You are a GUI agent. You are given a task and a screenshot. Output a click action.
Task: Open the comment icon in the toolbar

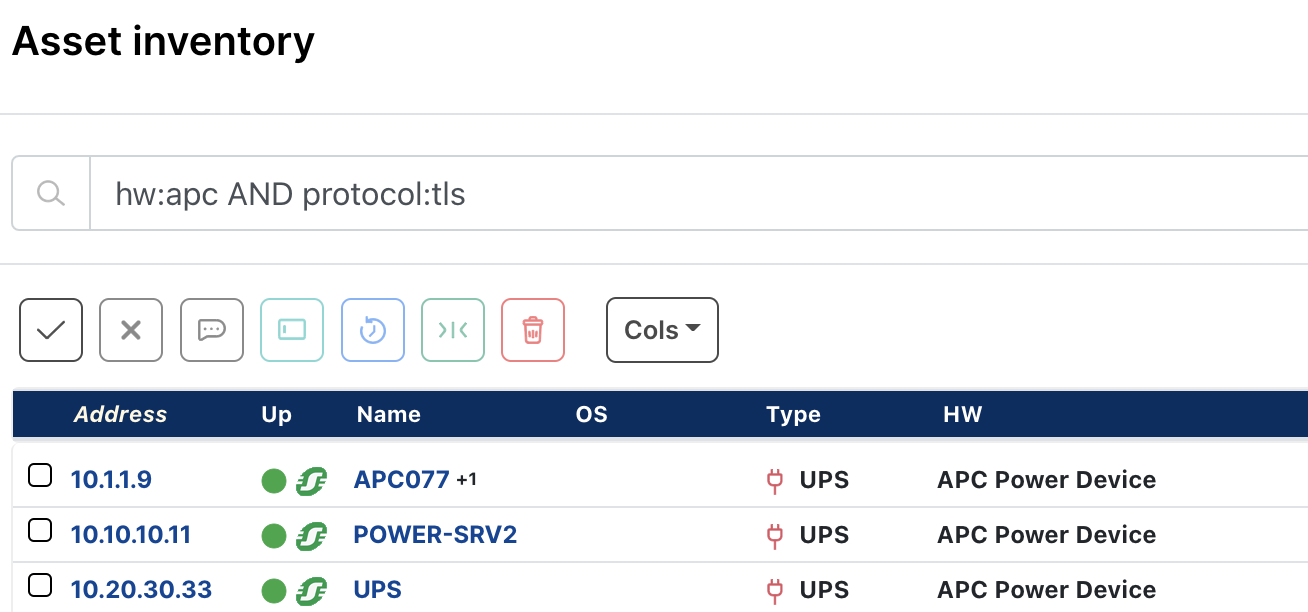[211, 330]
